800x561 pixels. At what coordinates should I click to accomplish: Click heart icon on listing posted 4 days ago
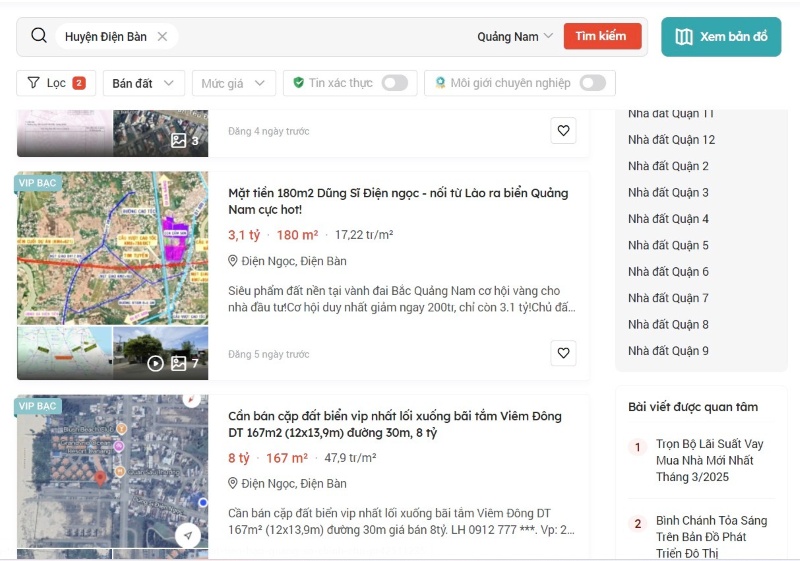[x=563, y=131]
